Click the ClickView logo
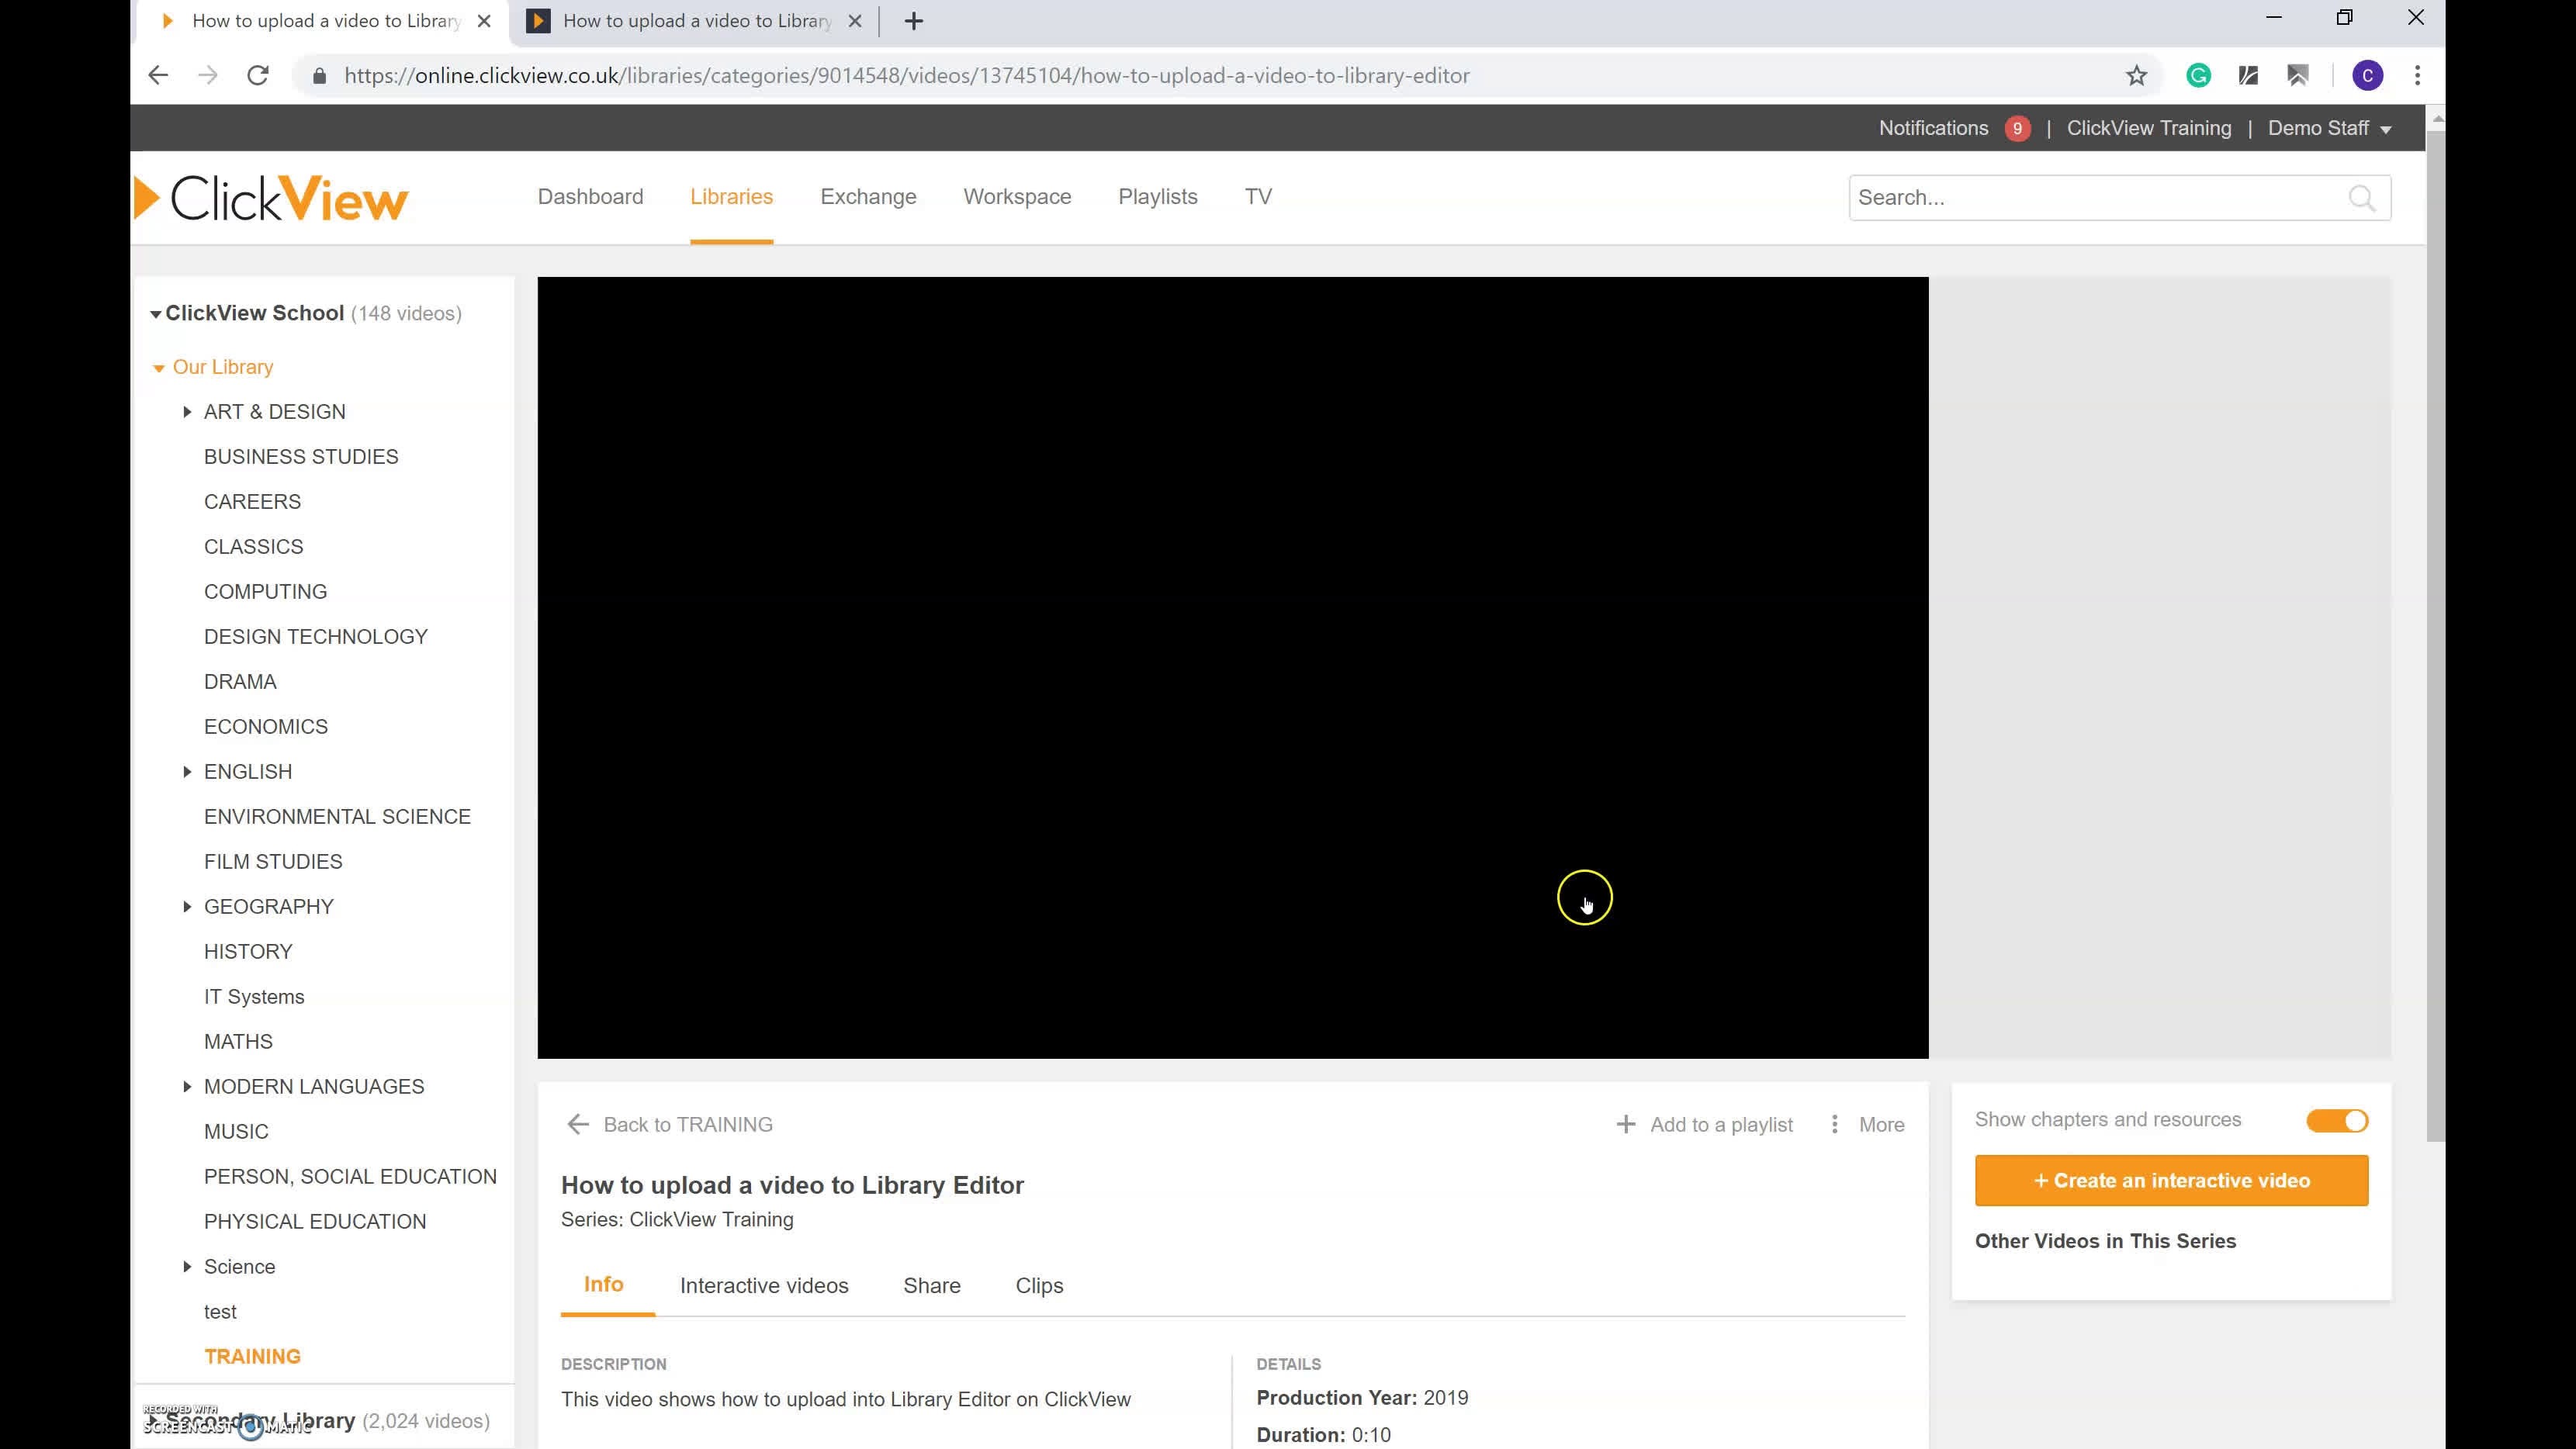This screenshot has width=2576, height=1449. click(270, 197)
